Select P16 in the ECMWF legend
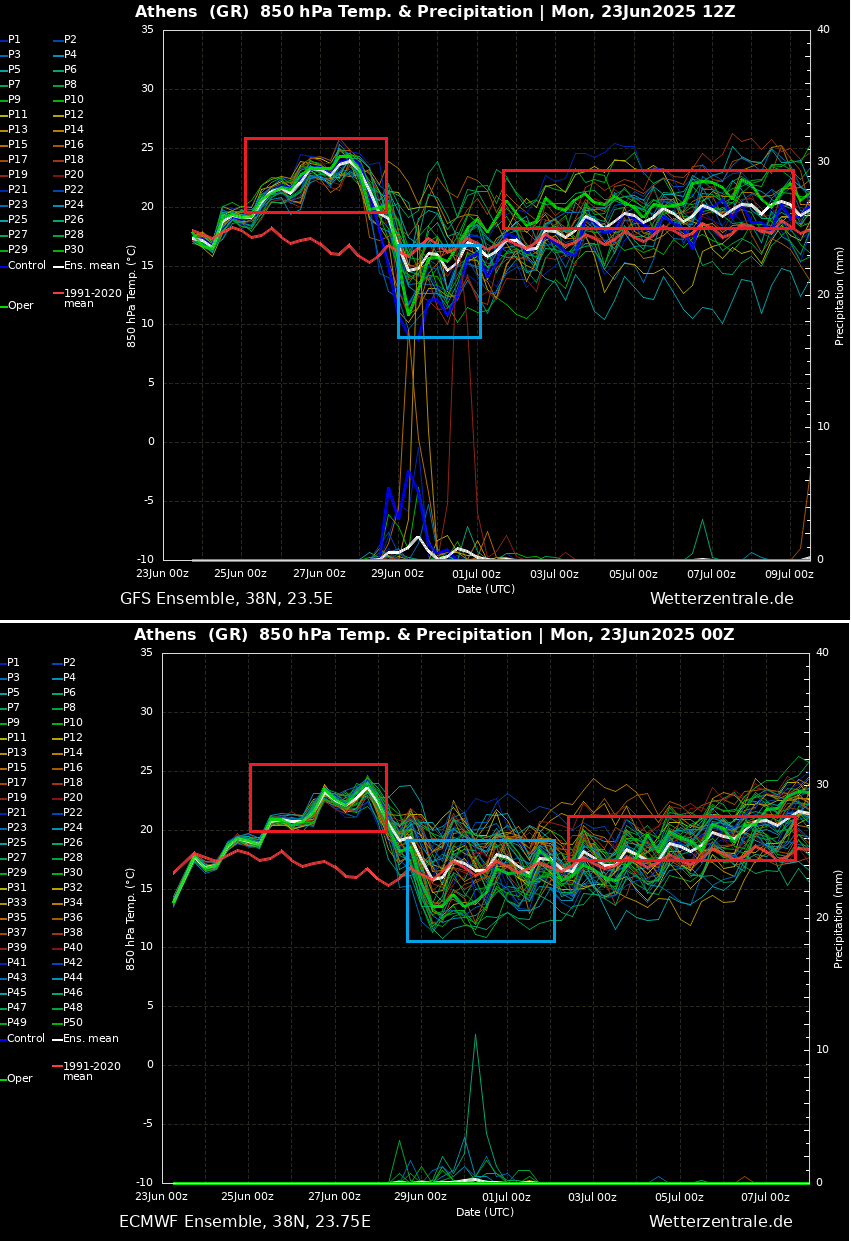851x1241 pixels. [x=73, y=768]
